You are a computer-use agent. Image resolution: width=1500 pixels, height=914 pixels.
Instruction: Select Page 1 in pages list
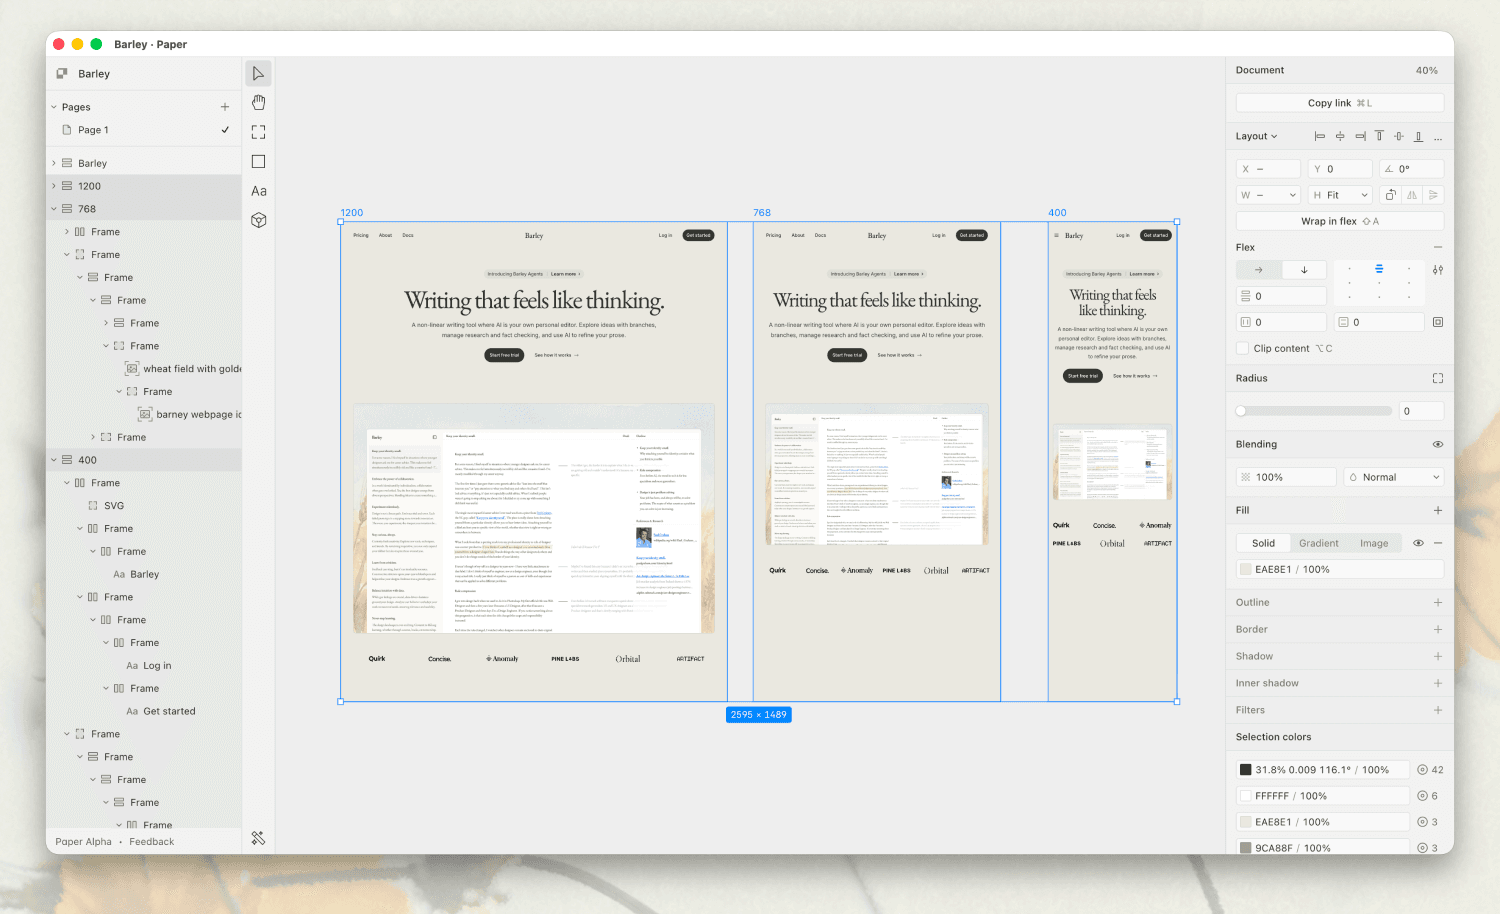(145, 130)
